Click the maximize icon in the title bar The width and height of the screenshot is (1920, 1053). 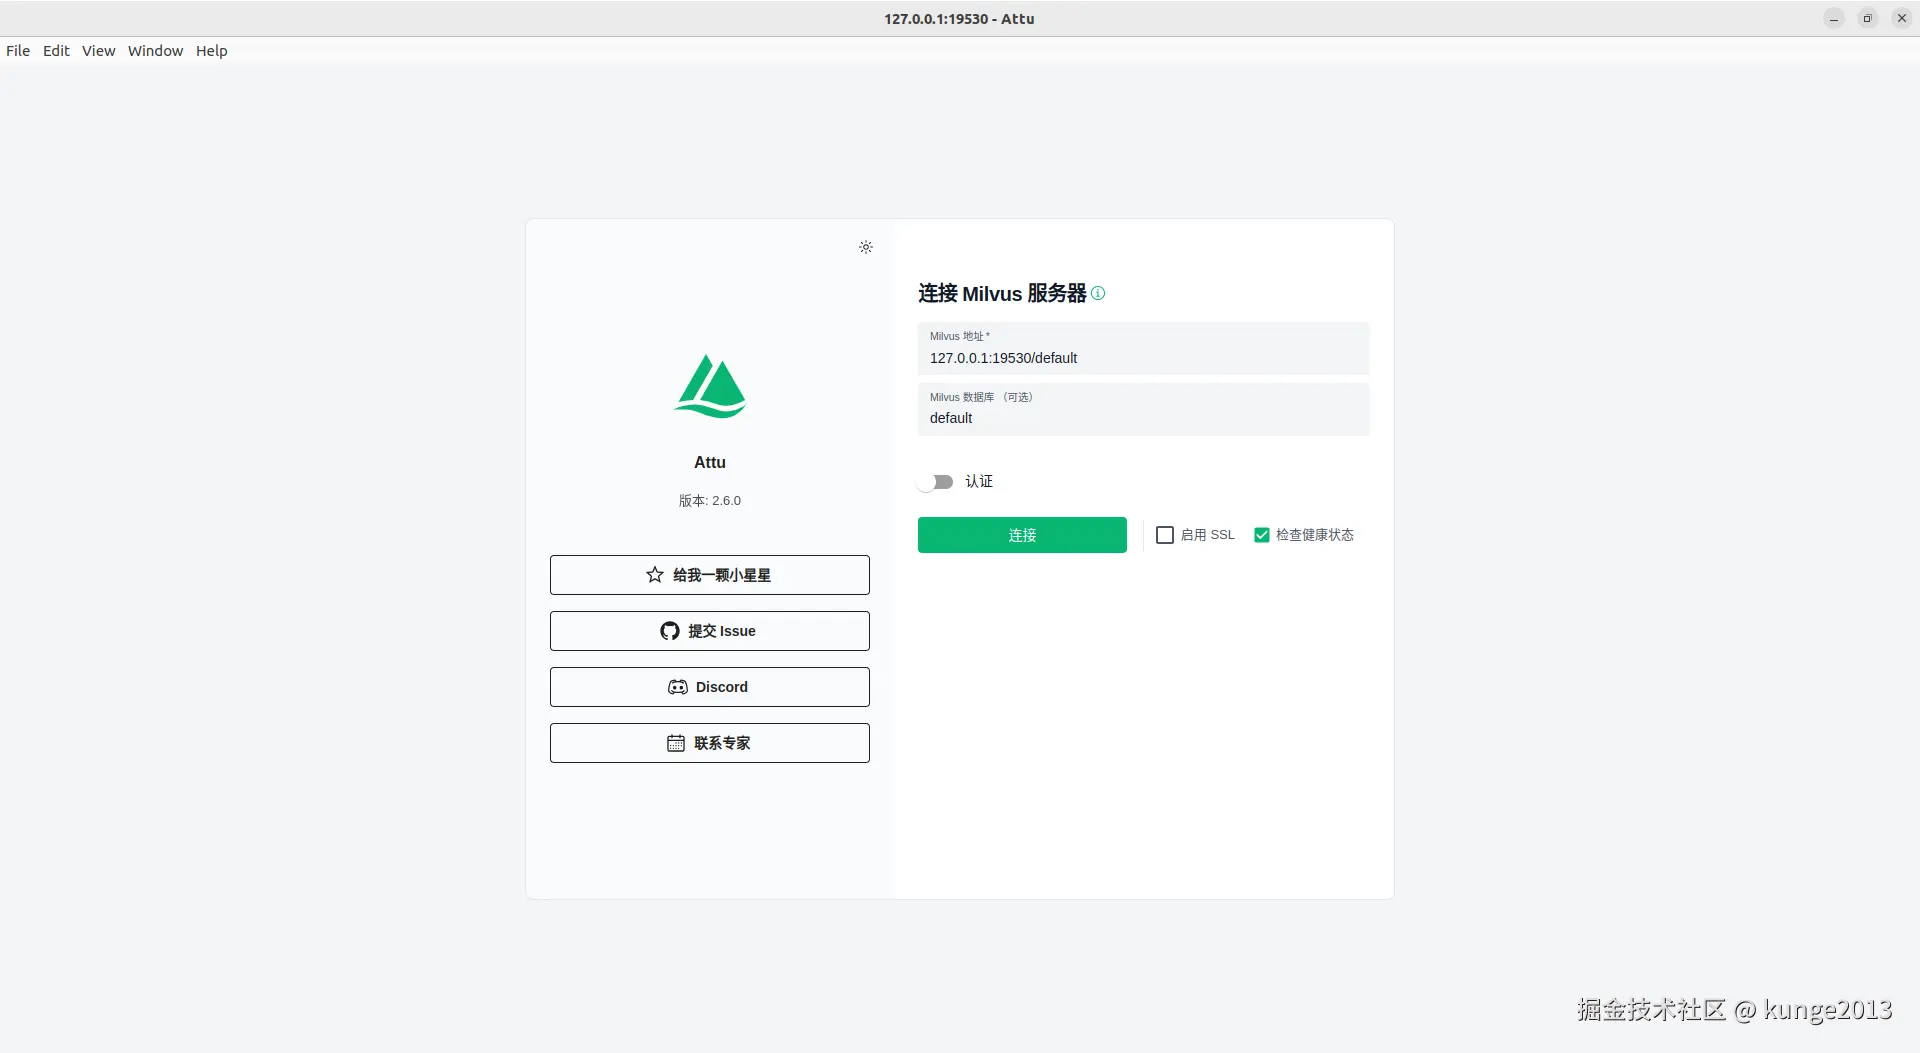(1867, 18)
